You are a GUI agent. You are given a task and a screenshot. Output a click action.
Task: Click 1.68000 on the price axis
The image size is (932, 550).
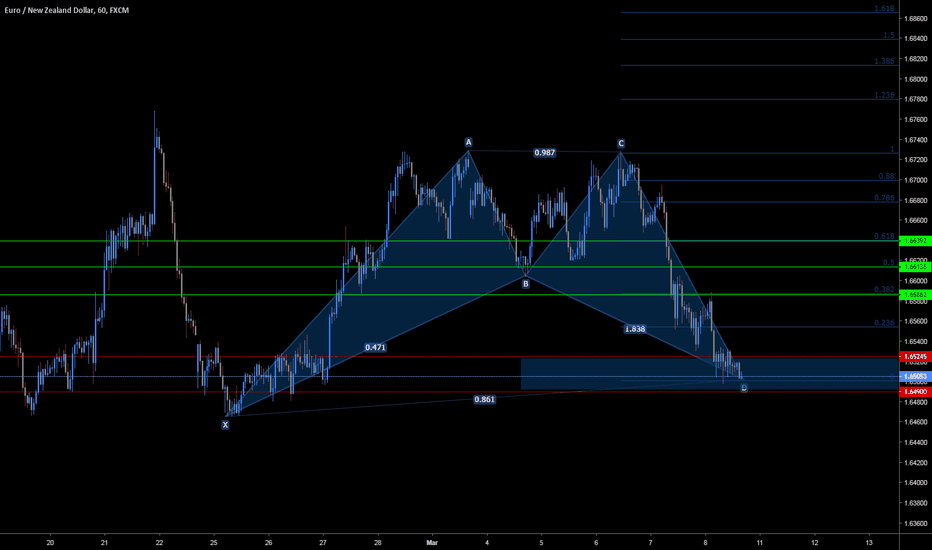coord(915,79)
